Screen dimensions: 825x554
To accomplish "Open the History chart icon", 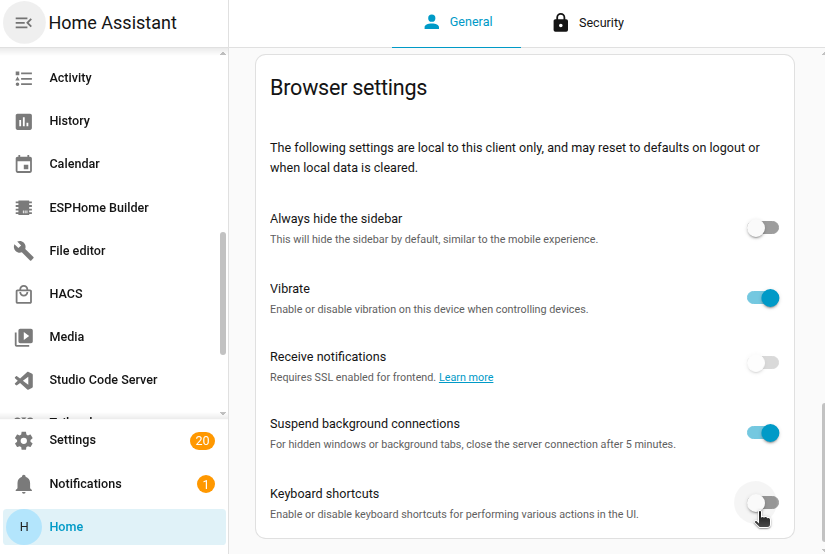I will (x=24, y=121).
